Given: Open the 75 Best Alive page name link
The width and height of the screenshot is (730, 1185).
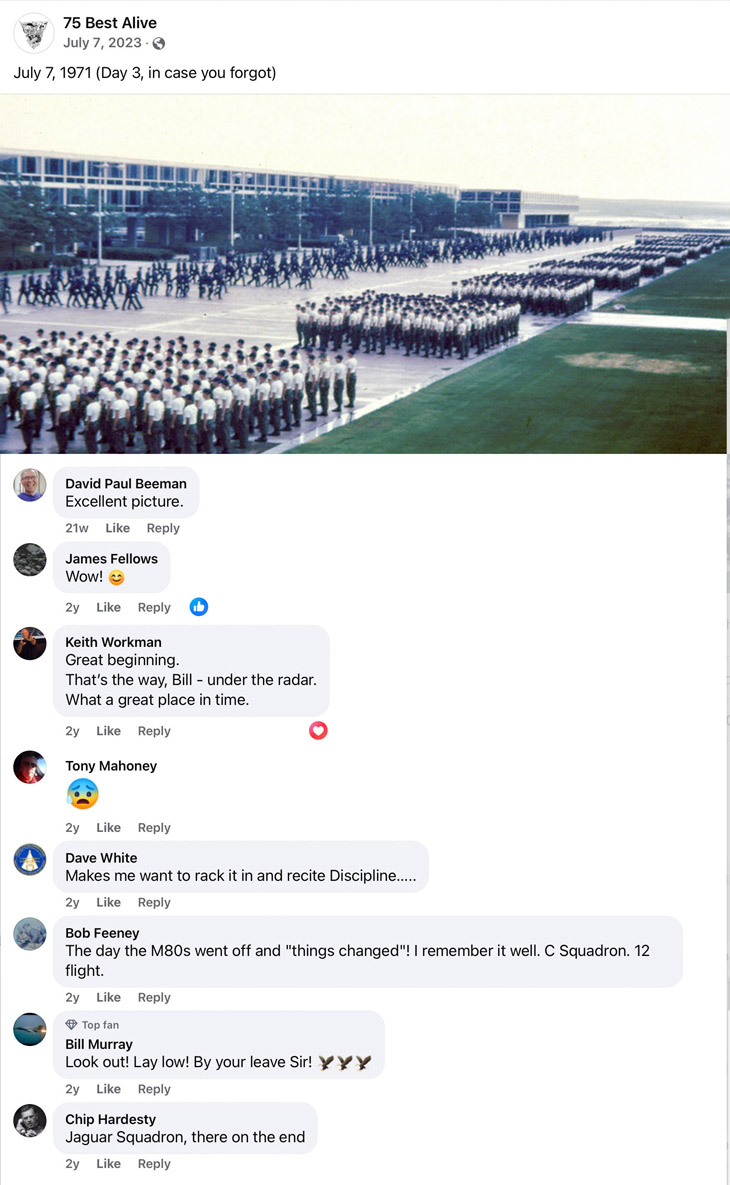Looking at the screenshot, I should pyautogui.click(x=110, y=23).
